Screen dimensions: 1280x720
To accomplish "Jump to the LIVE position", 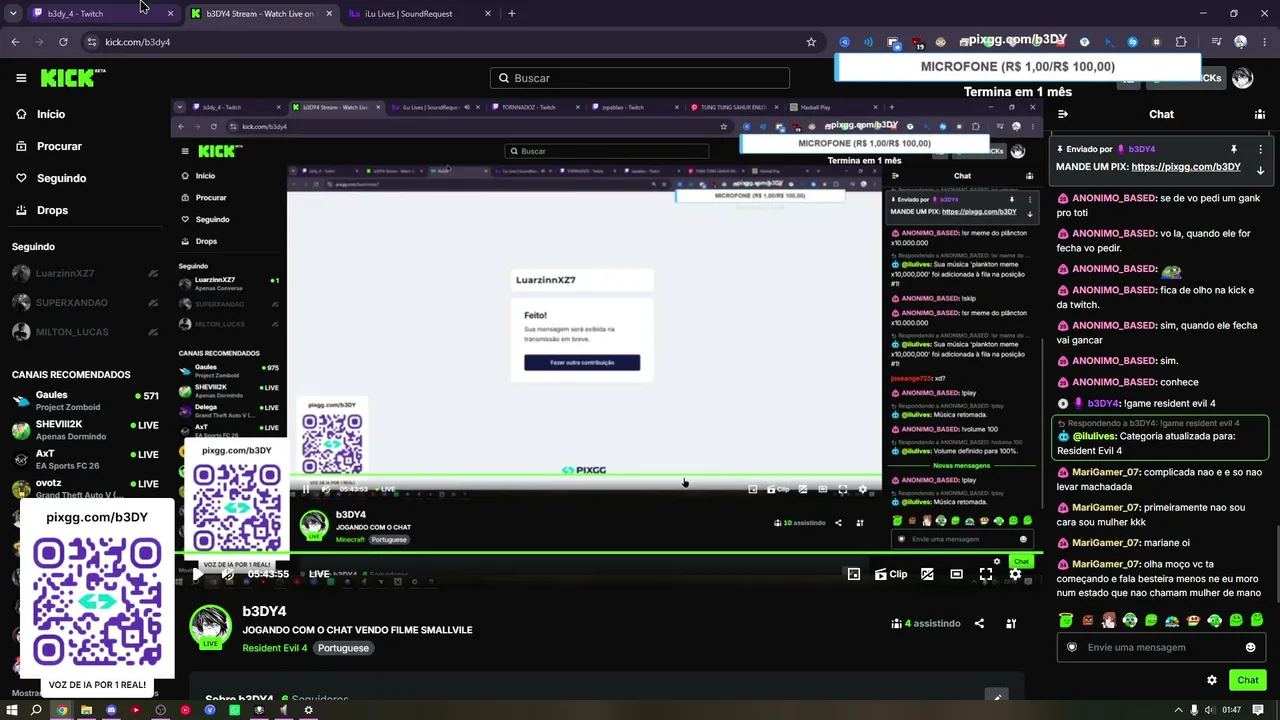I will coord(319,574).
